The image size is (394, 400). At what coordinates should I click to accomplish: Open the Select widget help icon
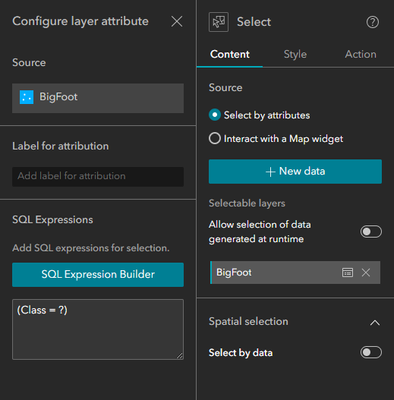tap(372, 22)
